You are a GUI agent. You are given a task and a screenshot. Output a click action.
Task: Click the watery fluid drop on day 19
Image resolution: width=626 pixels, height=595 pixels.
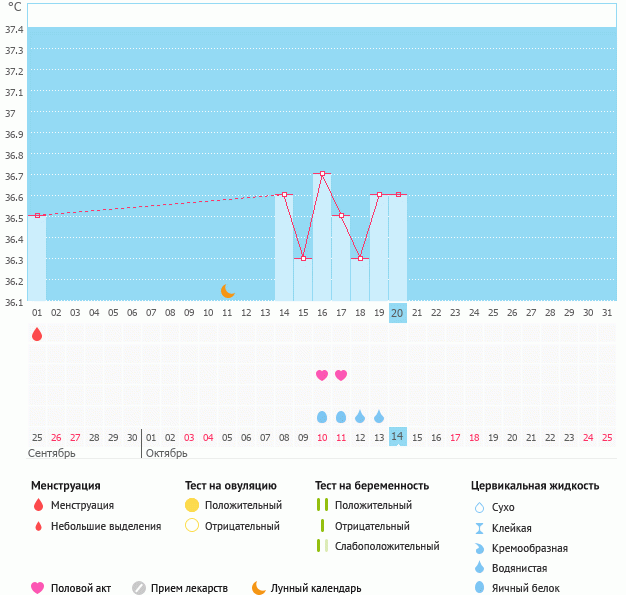click(379, 416)
